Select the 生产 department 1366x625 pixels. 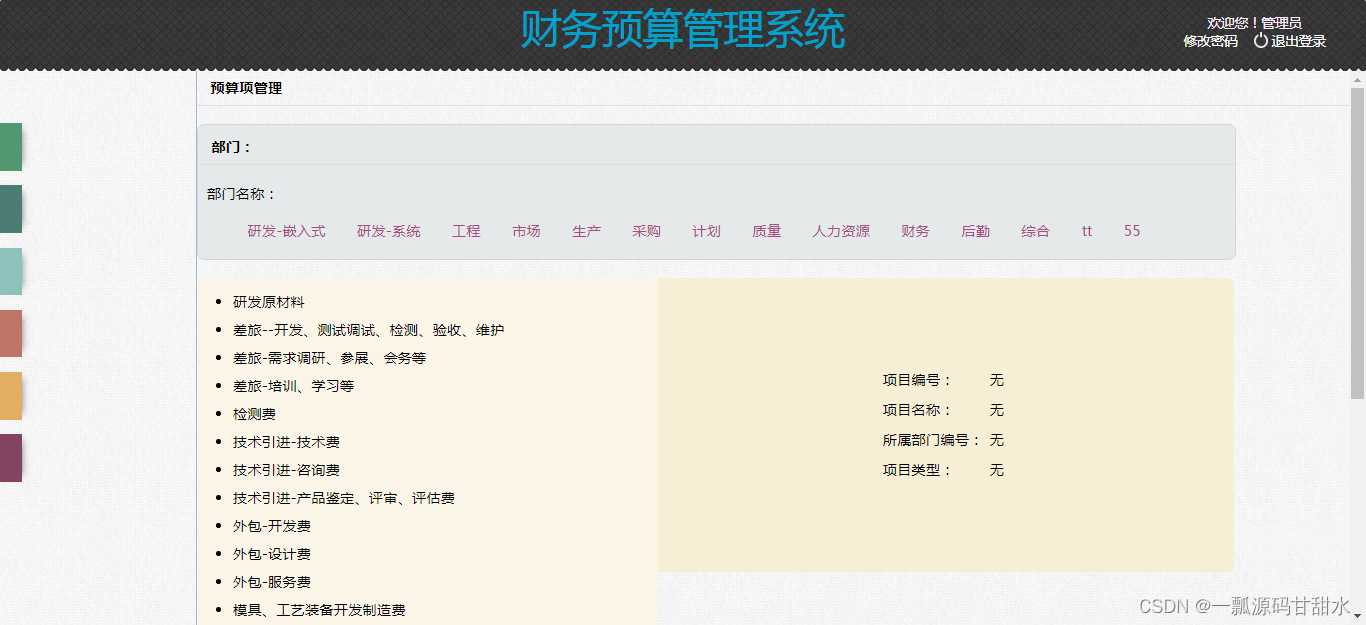586,231
